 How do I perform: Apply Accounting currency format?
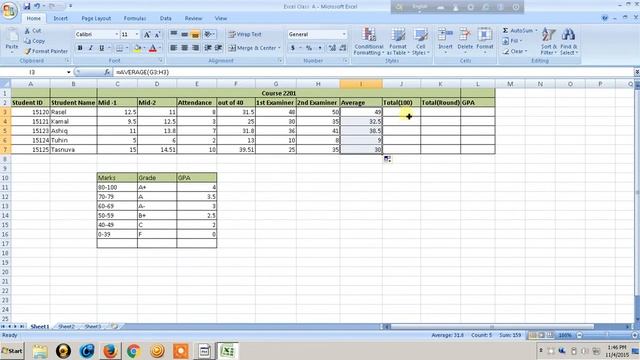pos(293,48)
